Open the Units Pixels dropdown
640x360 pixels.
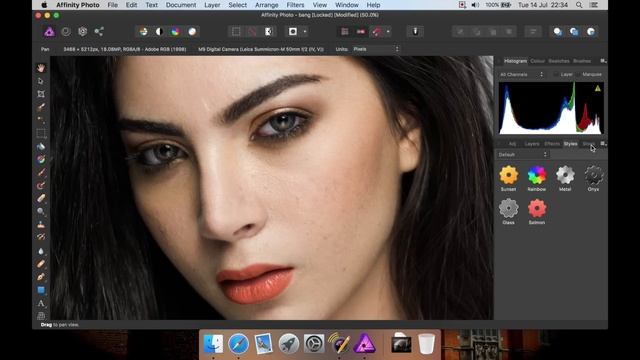click(376, 49)
